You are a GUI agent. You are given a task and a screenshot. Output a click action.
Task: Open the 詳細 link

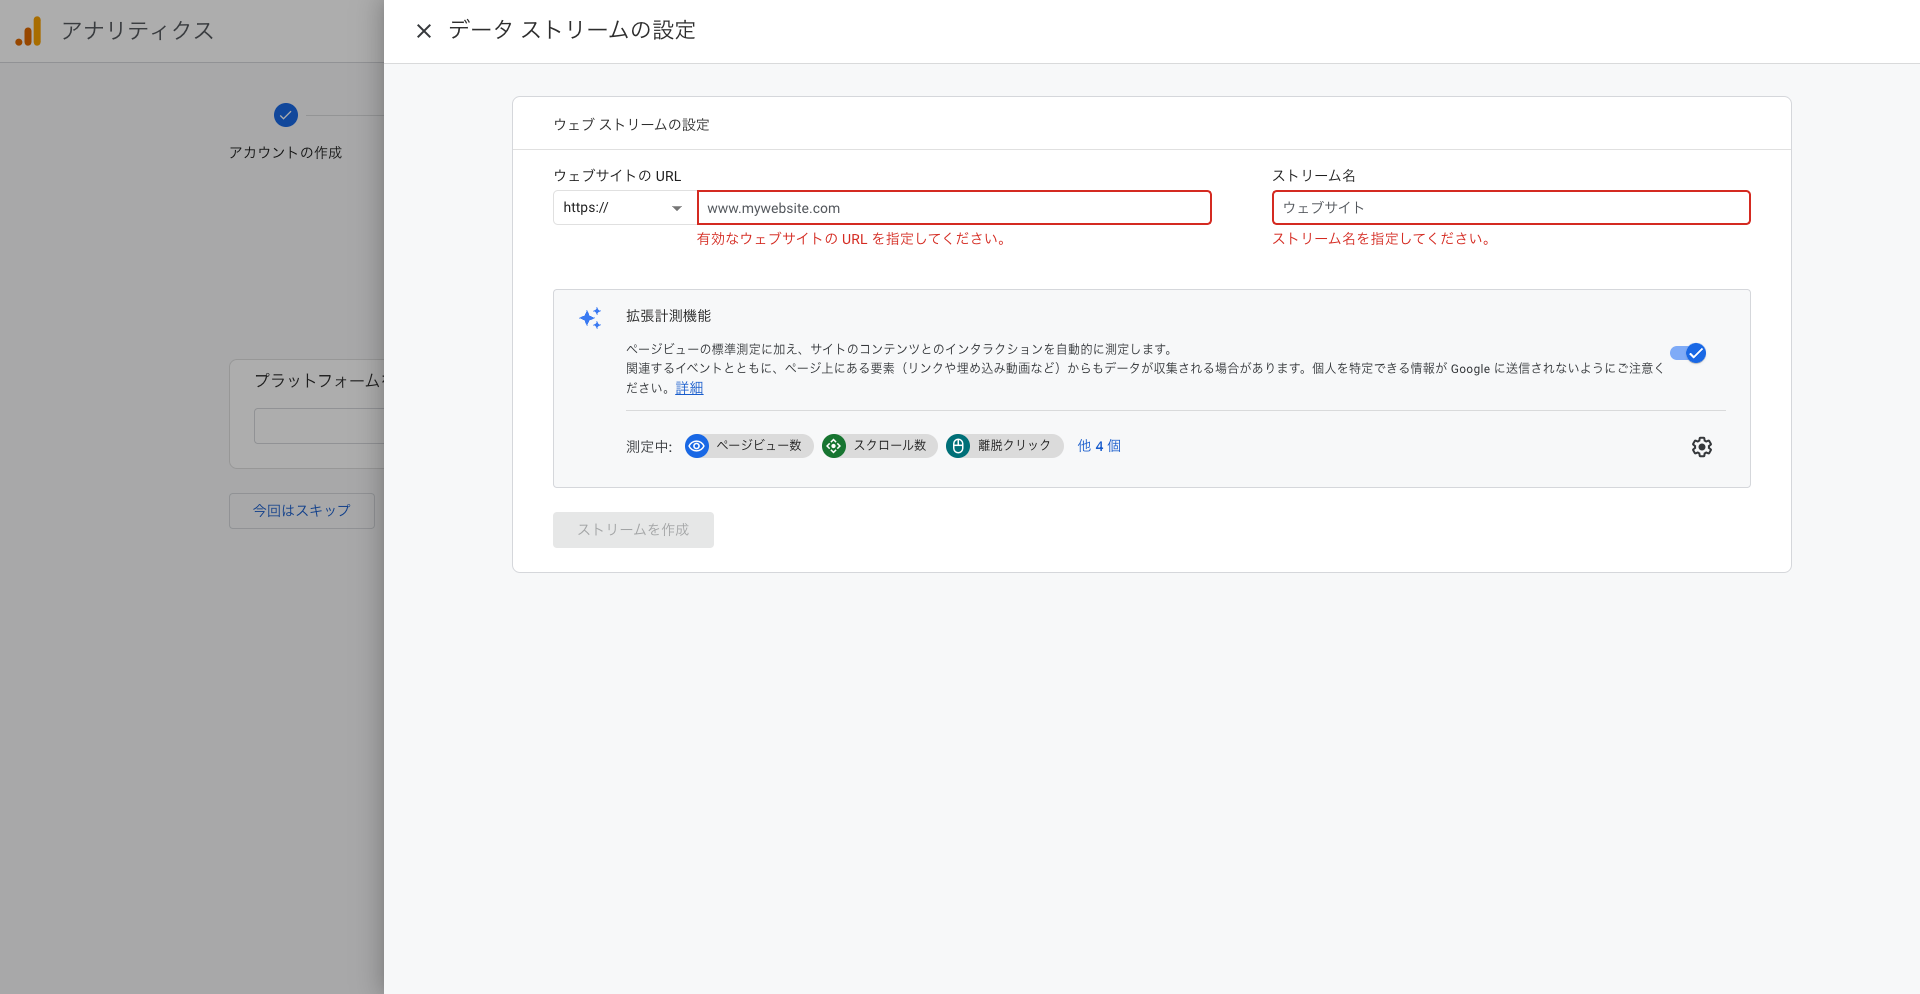point(689,388)
